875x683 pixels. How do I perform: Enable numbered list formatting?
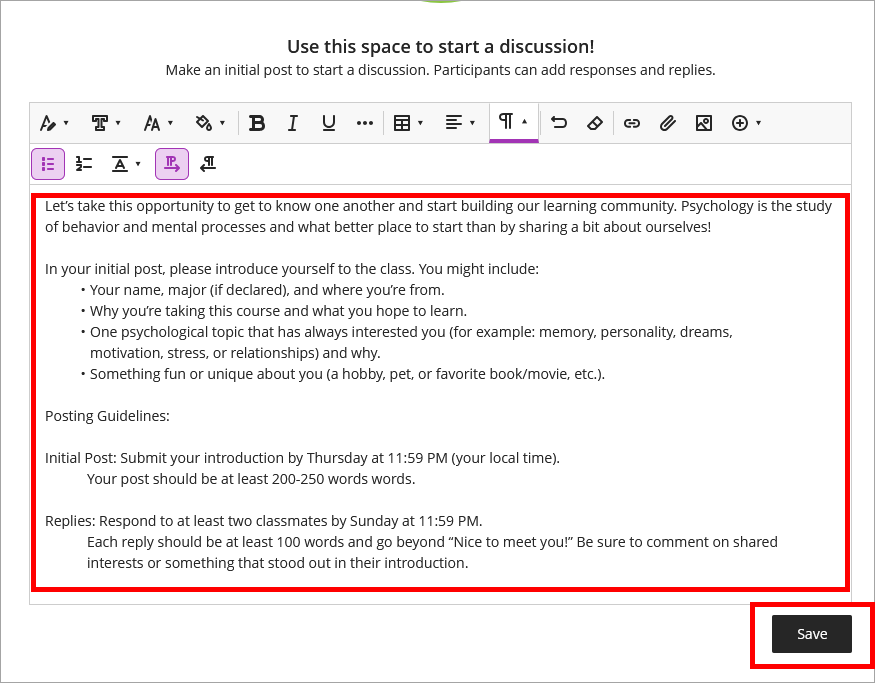pyautogui.click(x=83, y=163)
